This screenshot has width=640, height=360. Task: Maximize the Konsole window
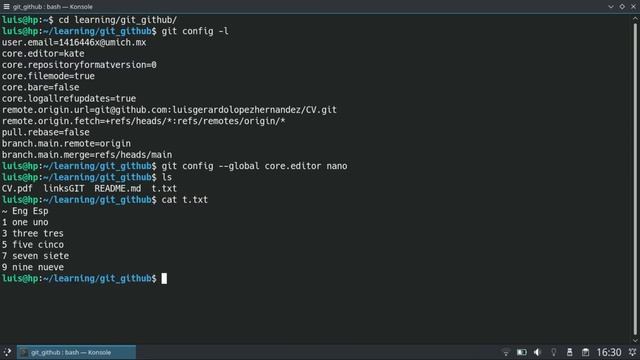click(x=622, y=7)
